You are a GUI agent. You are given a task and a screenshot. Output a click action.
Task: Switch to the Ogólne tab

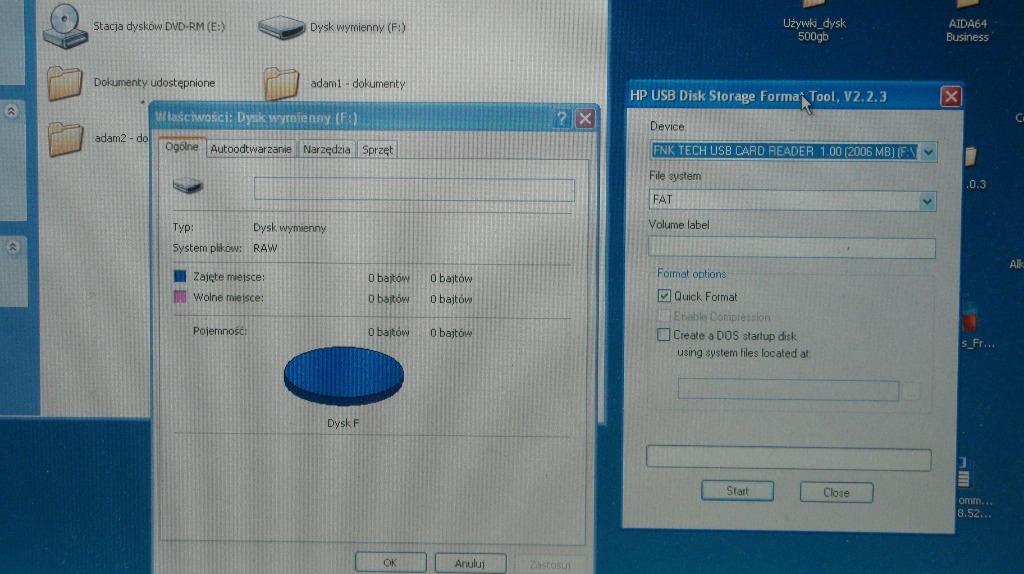coord(182,147)
